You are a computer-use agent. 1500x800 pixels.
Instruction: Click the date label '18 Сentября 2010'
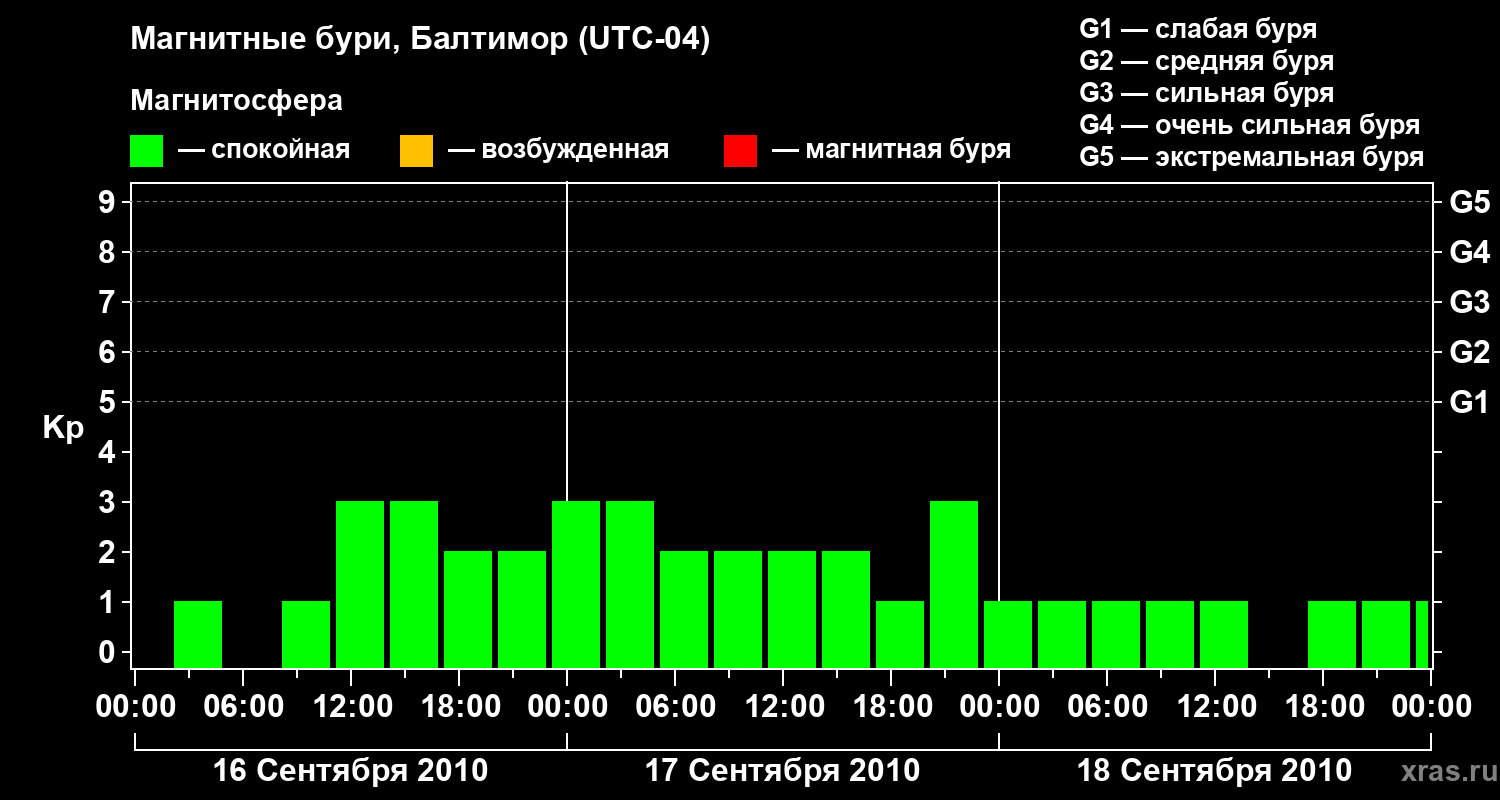click(x=1214, y=771)
